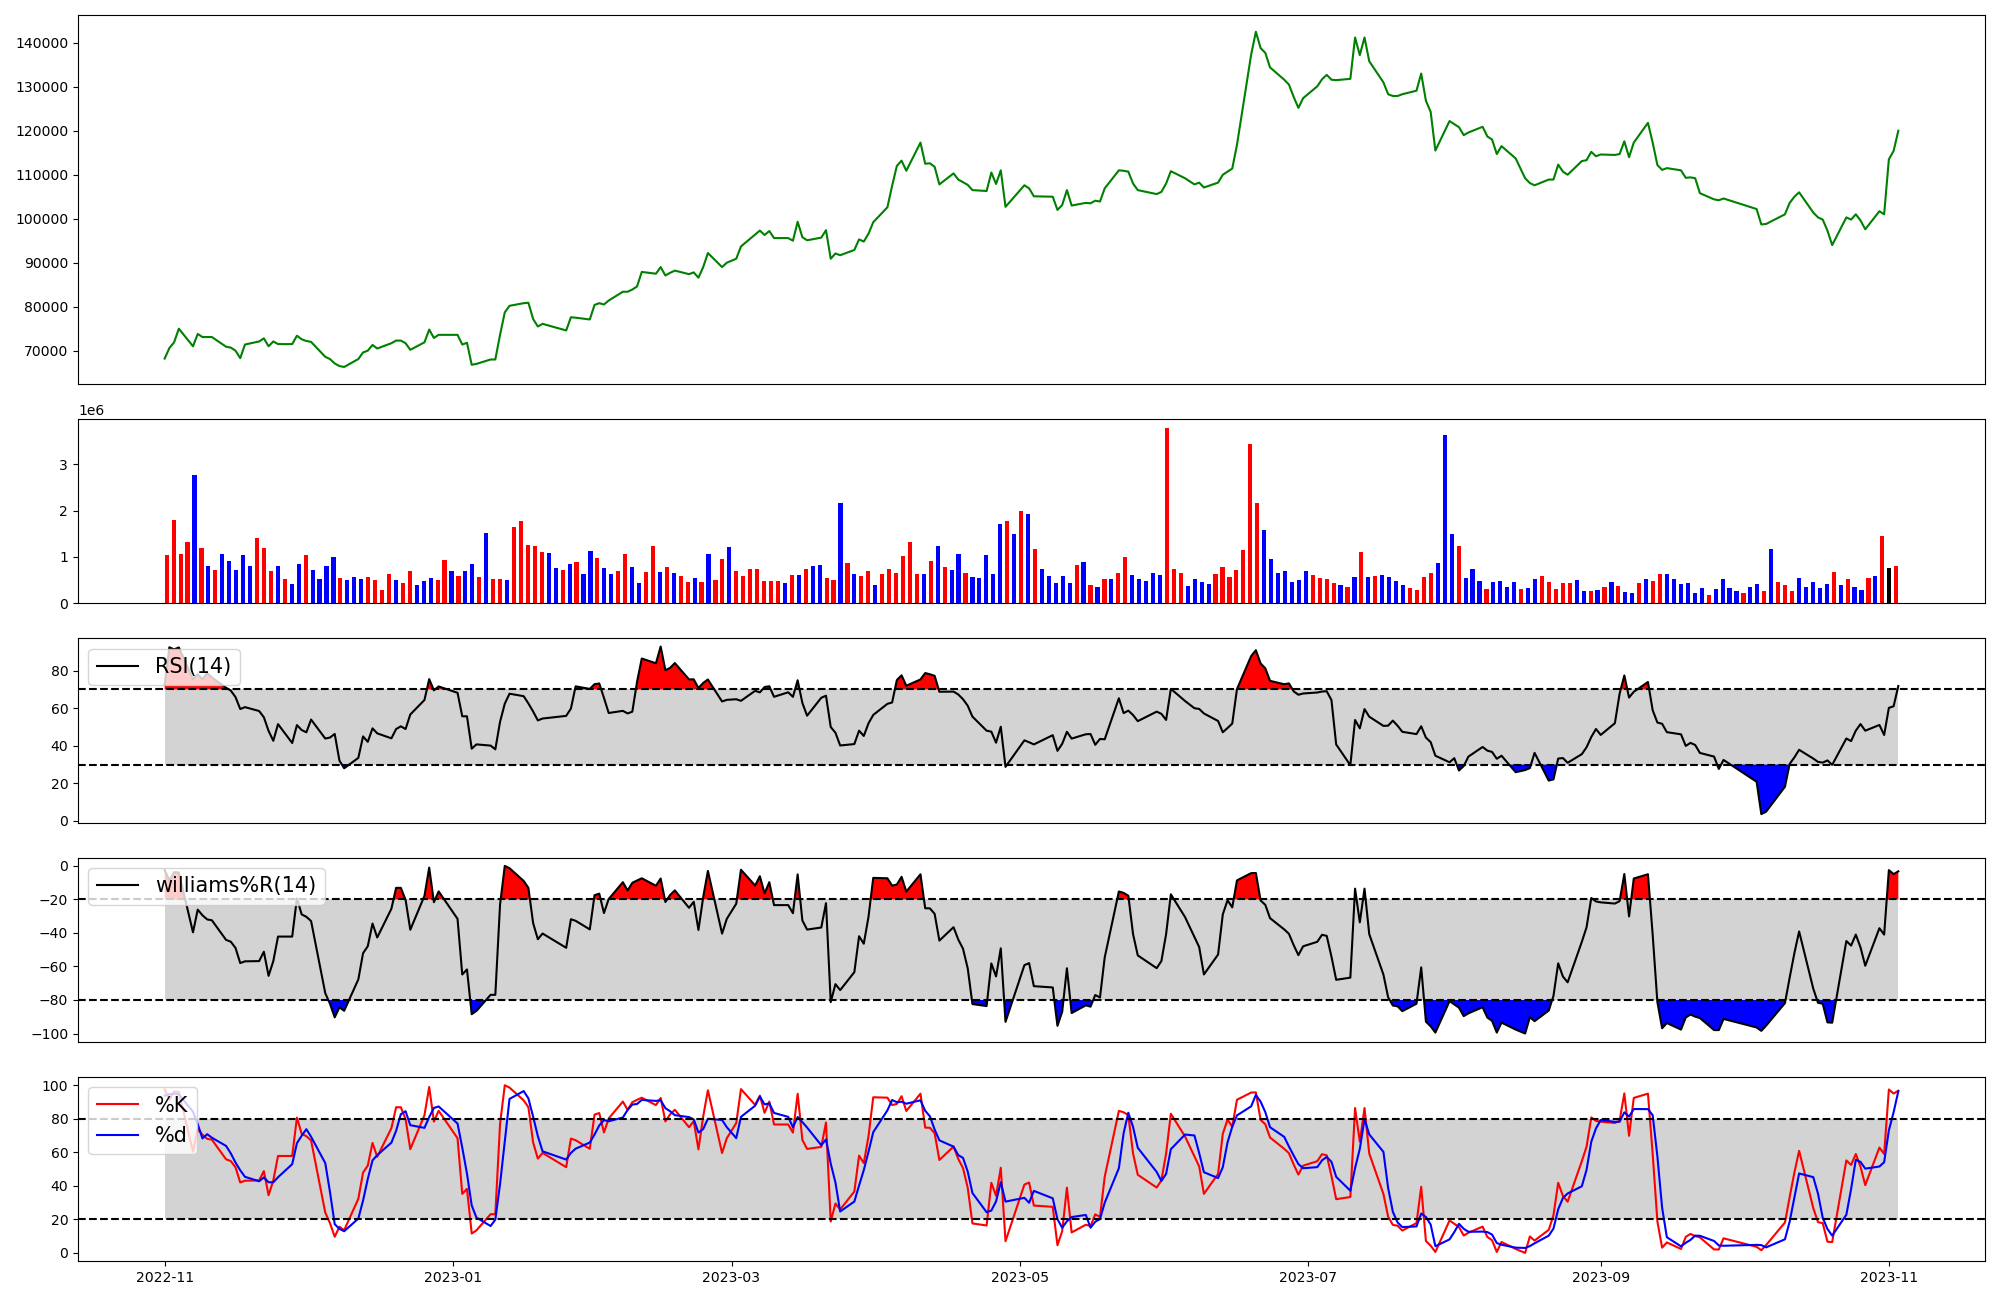Click the RSI(14) legend label
Screen dimensions: 2000x1300
(x=192, y=666)
